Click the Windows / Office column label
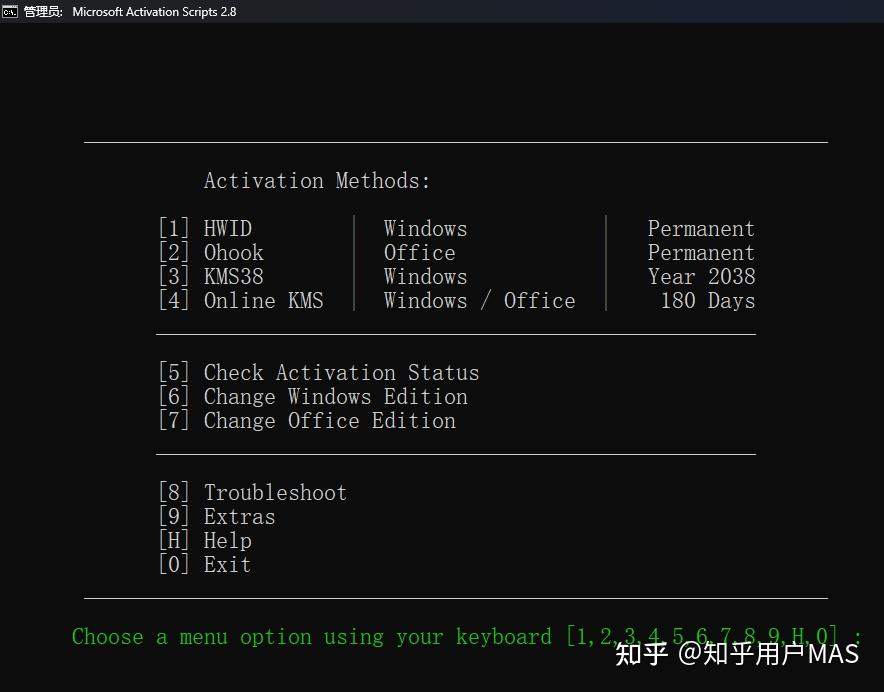This screenshot has height=692, width=884. coord(479,300)
